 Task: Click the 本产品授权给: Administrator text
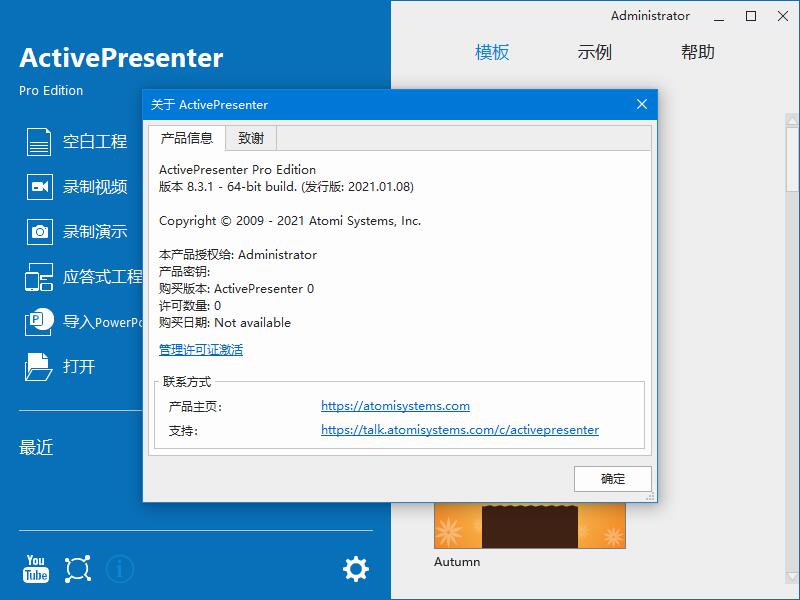238,255
